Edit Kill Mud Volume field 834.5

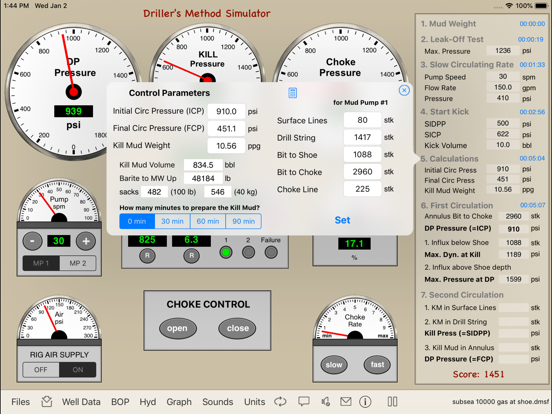[x=203, y=165]
